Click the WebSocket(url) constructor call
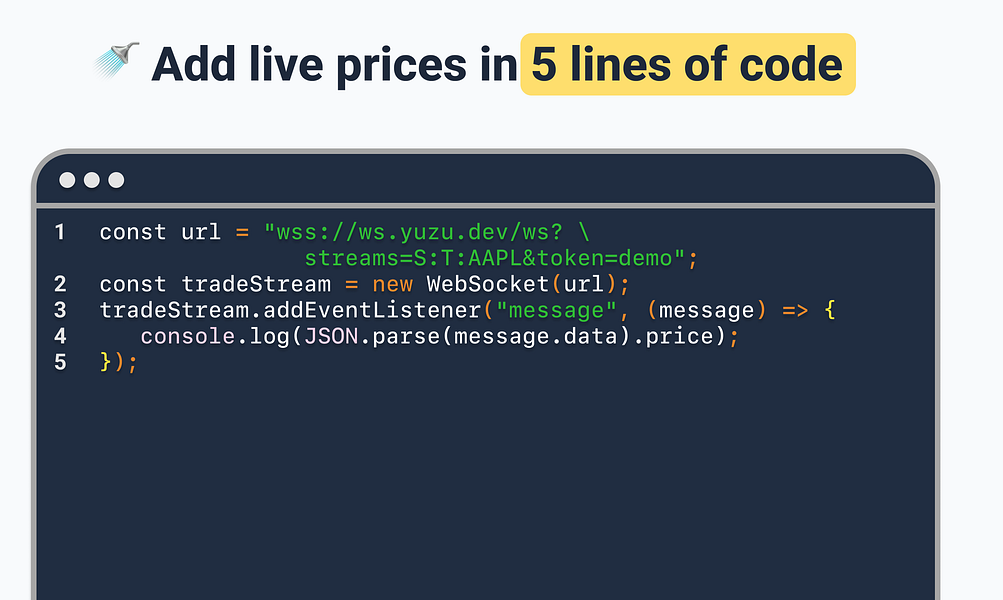The height and width of the screenshot is (600, 1003). point(522,284)
